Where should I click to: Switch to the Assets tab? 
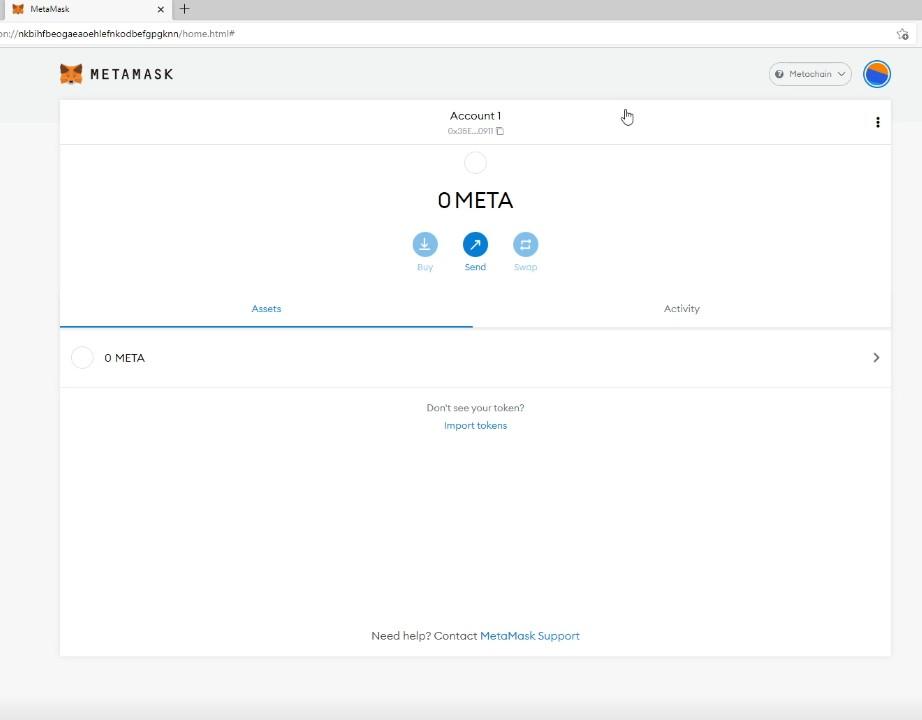[266, 309]
